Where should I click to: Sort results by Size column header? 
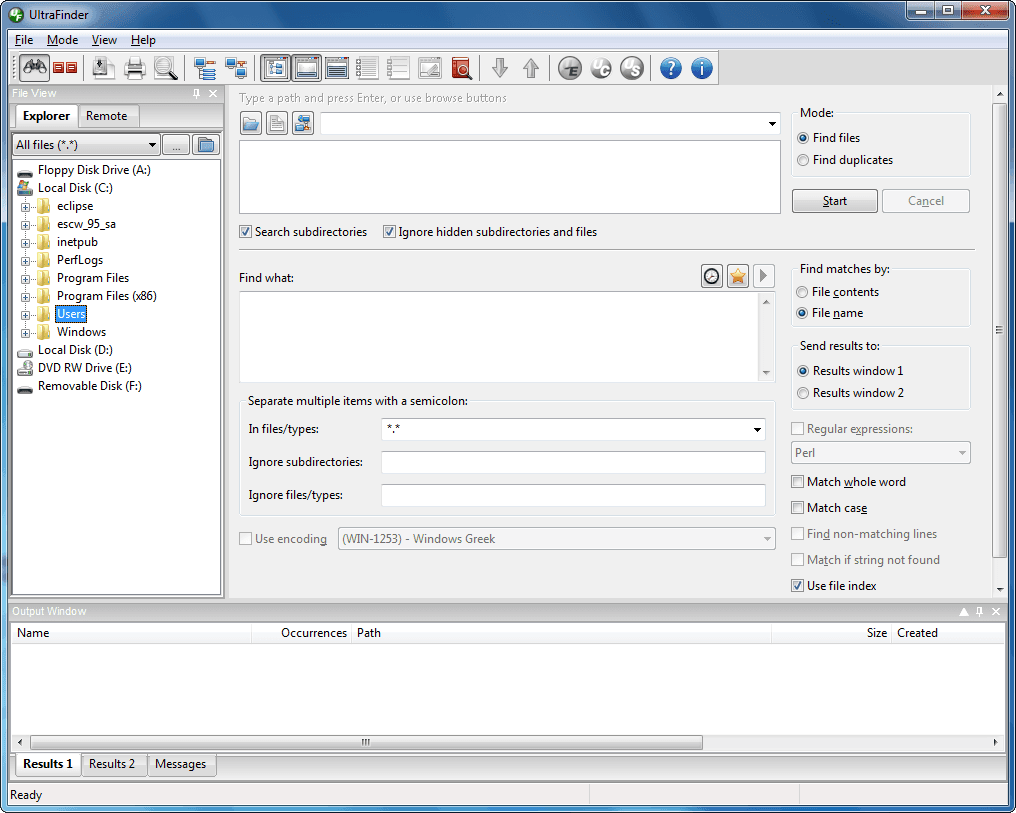831,633
